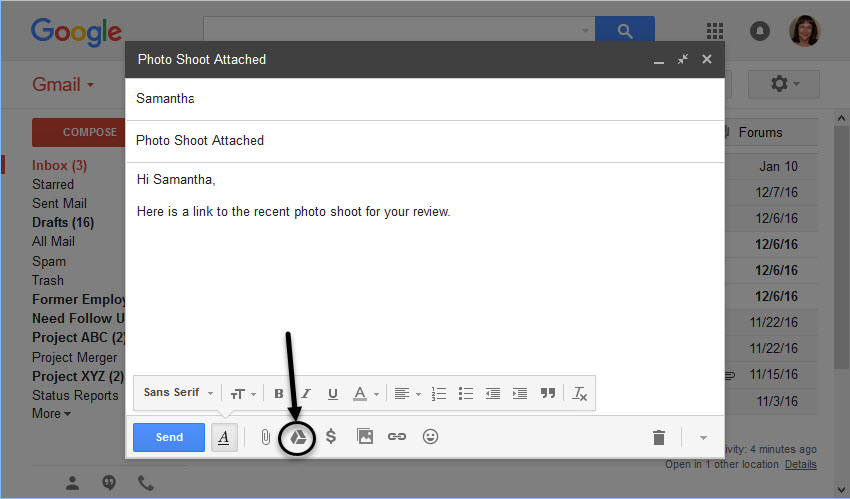Switch to Forums tab

coord(761,132)
